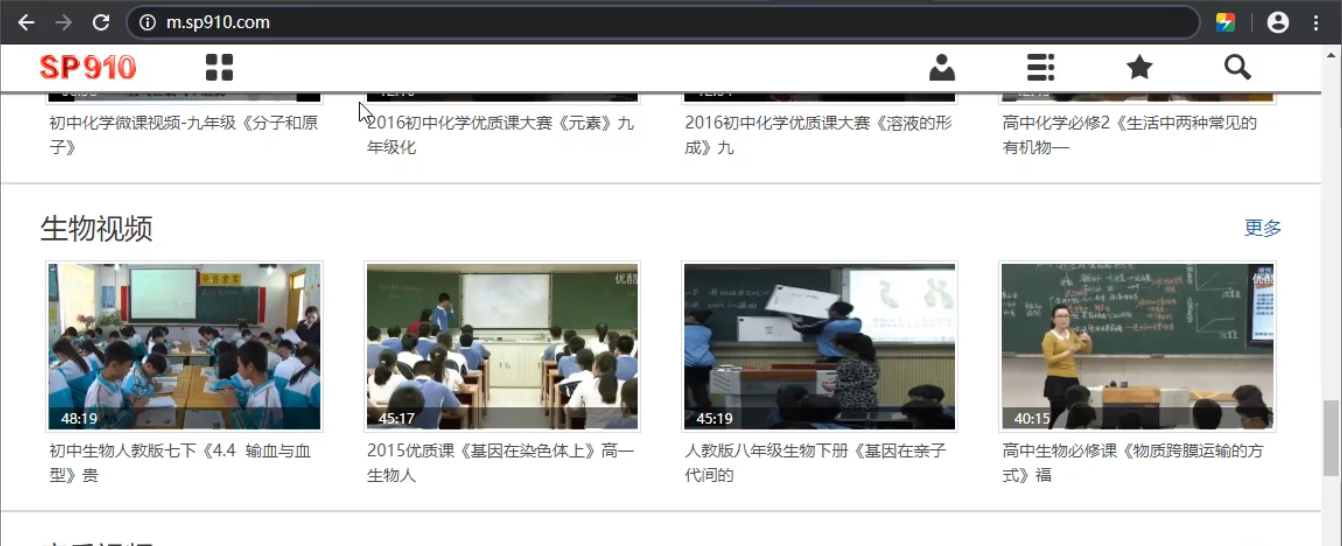Screen dimensions: 1342x546
Task: Click the vertical page scrollbar thumb
Action: coord(1331,438)
